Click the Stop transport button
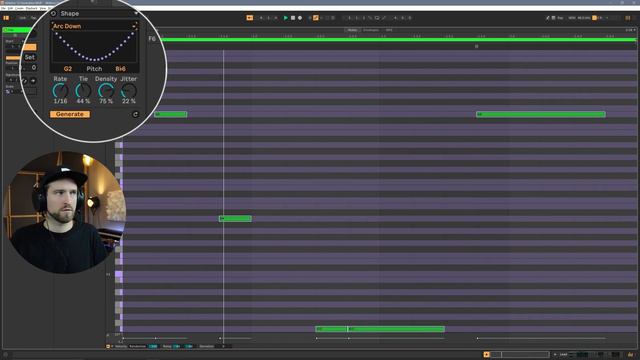This screenshot has width=640, height=360. (293, 18)
